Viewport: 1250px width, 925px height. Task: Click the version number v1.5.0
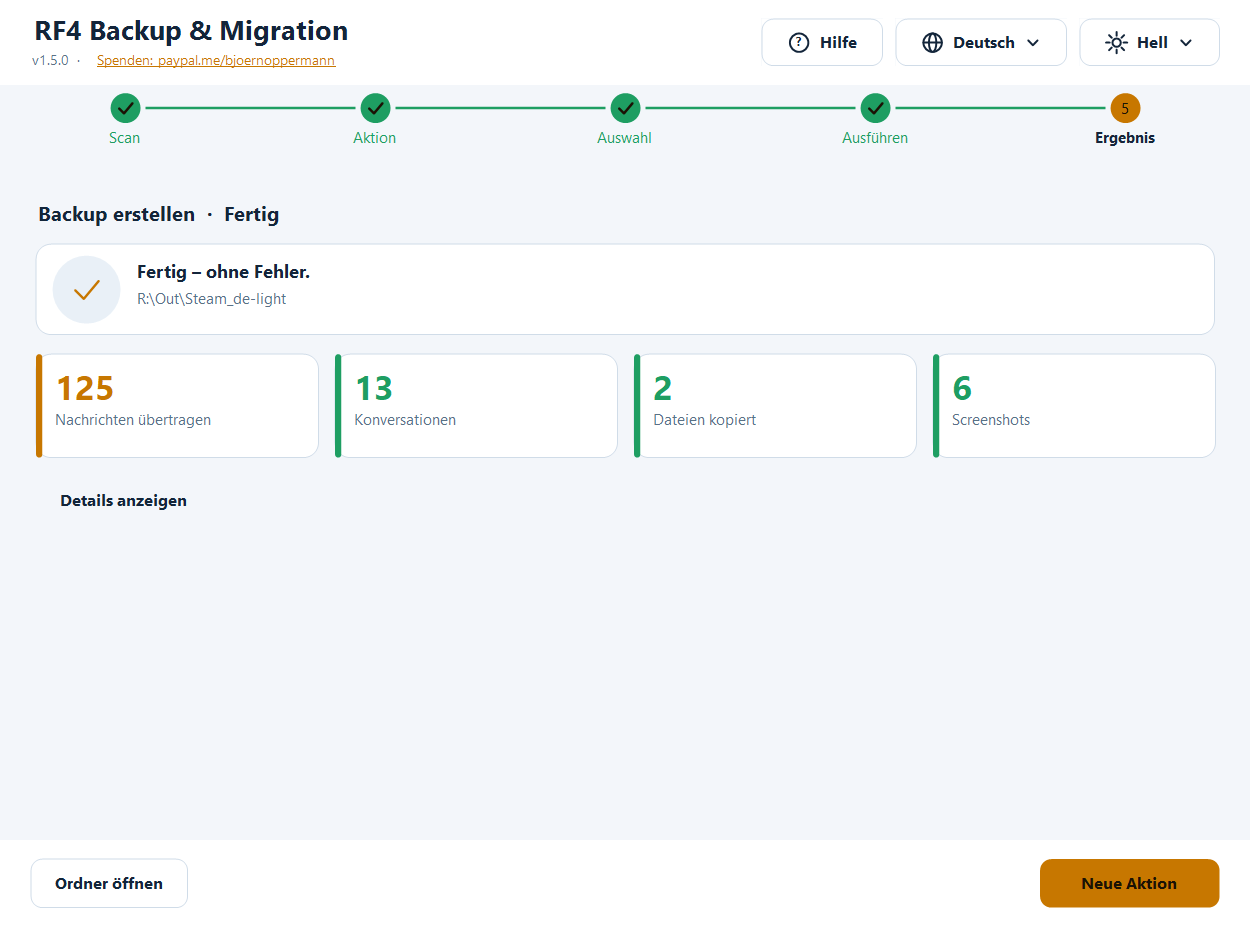tap(50, 60)
